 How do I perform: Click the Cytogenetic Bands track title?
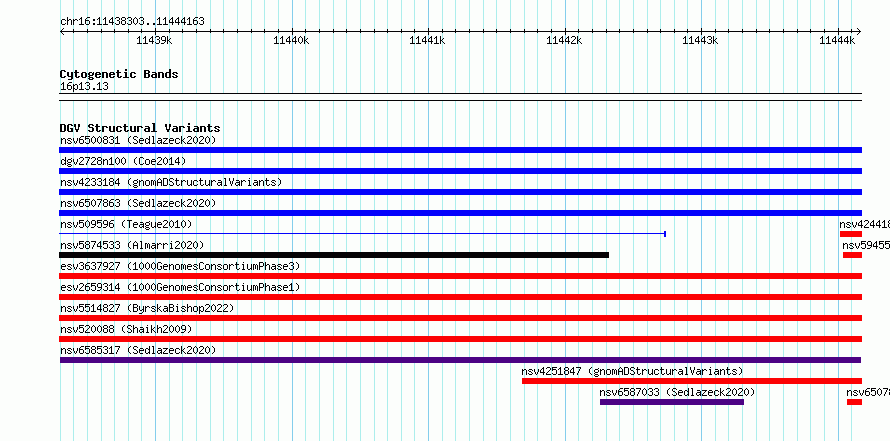119,74
